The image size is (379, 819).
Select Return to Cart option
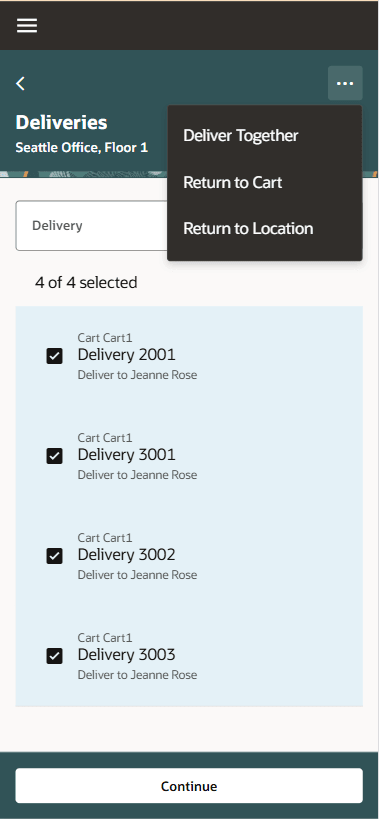click(233, 182)
